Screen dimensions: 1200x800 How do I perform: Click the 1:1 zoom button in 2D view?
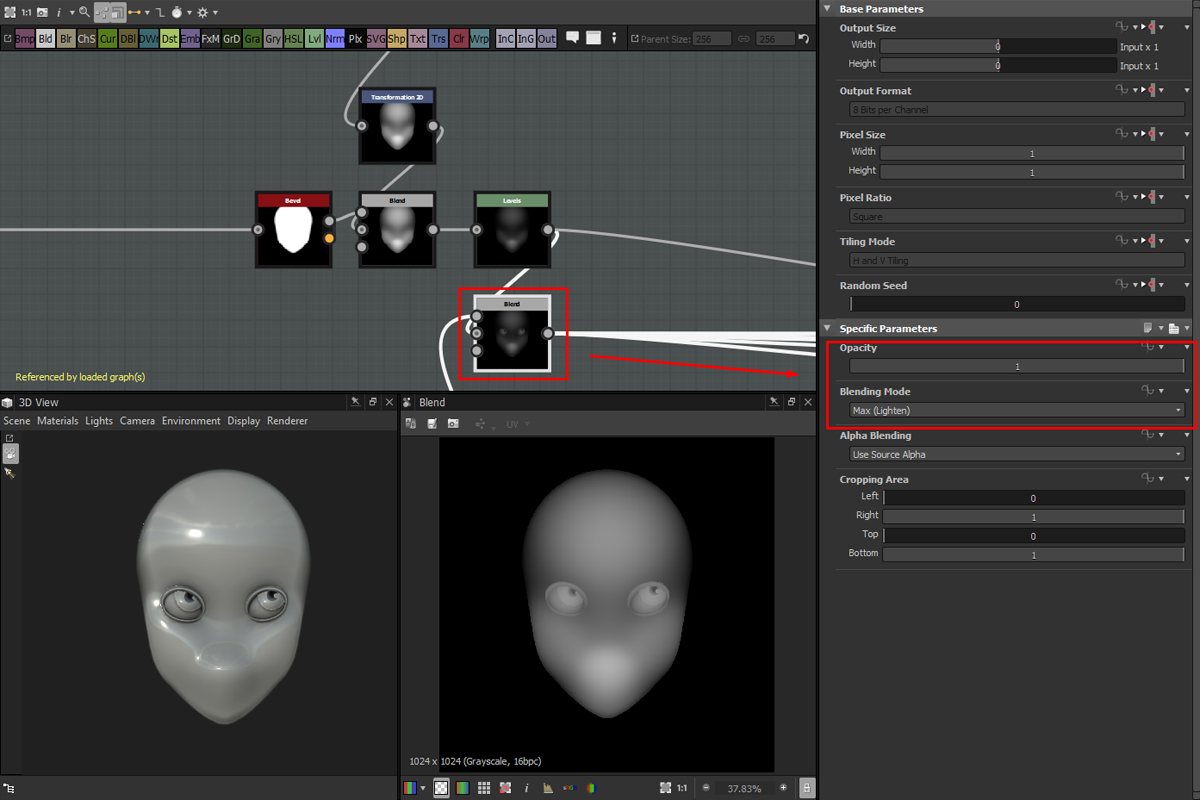point(682,788)
